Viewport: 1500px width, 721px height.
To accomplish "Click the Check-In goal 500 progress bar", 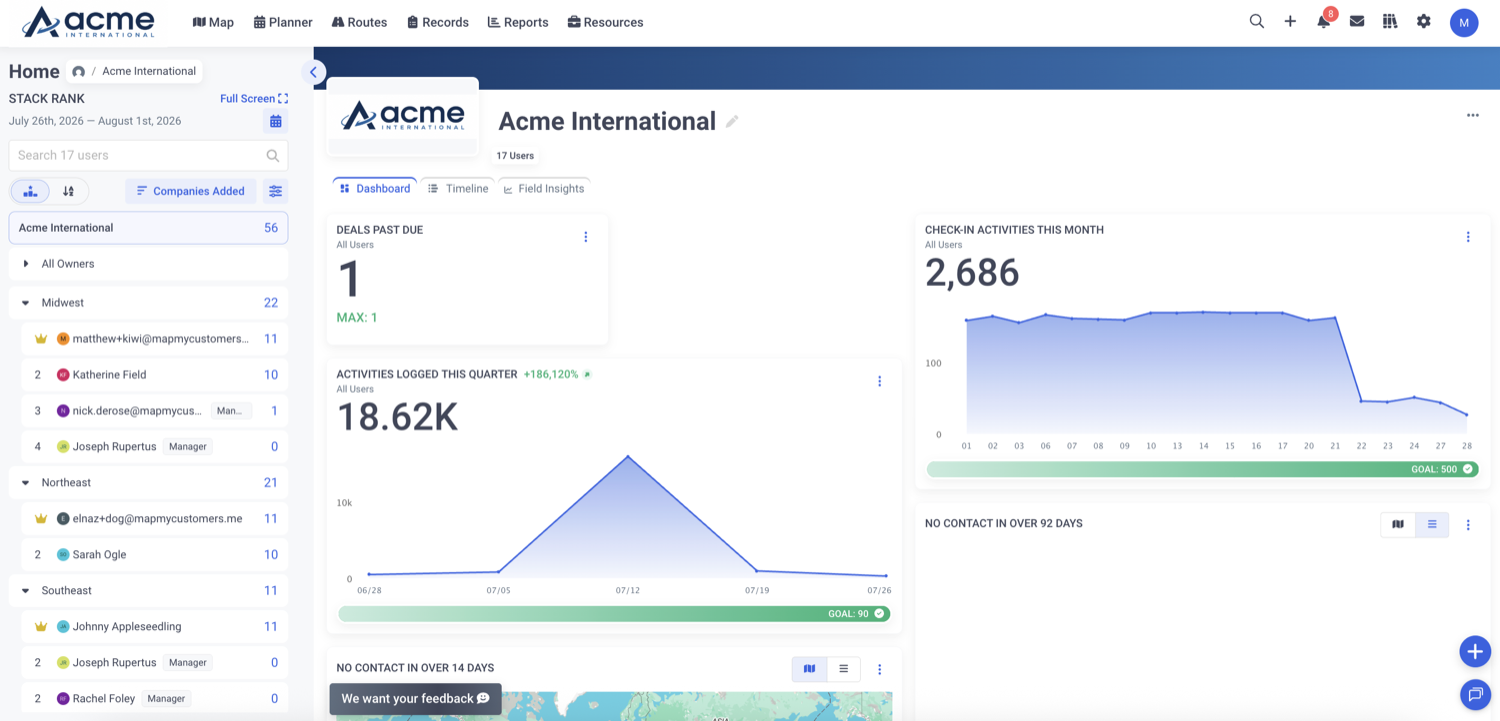I will click(1203, 469).
